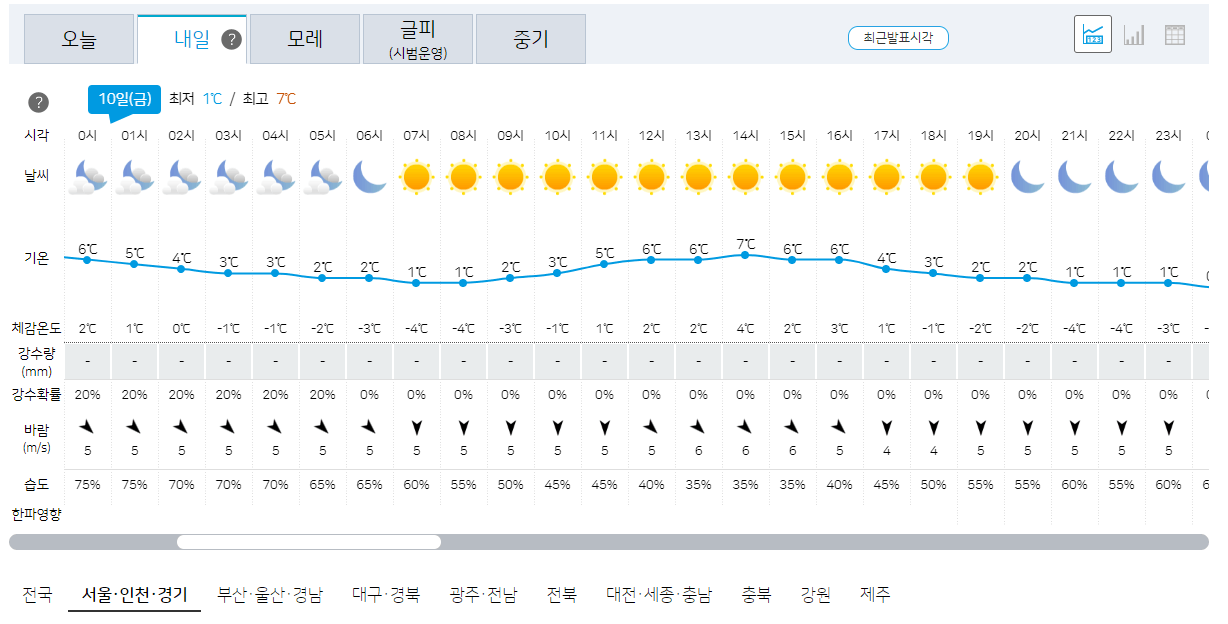
Task: Open the 중기 forecast tab
Action: (x=531, y=36)
